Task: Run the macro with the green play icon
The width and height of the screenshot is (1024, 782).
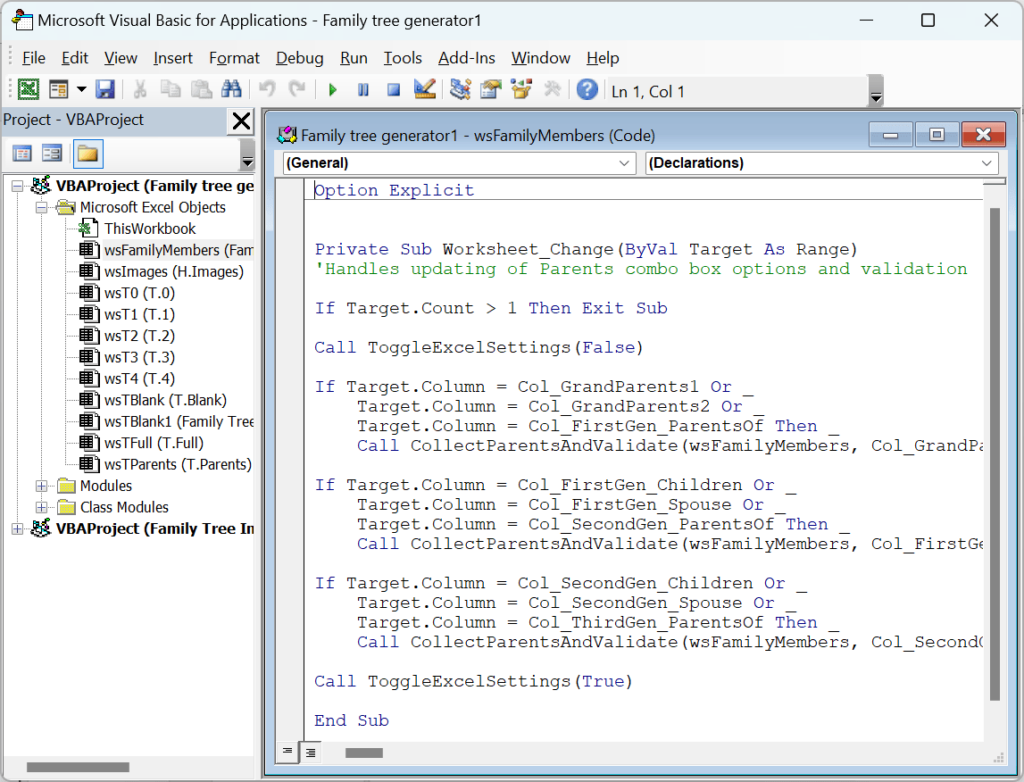Action: [333, 90]
